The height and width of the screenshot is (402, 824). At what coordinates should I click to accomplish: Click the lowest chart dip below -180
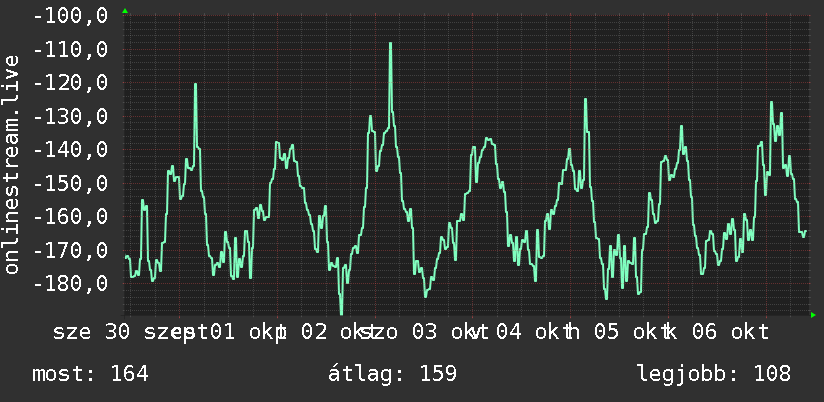(341, 313)
